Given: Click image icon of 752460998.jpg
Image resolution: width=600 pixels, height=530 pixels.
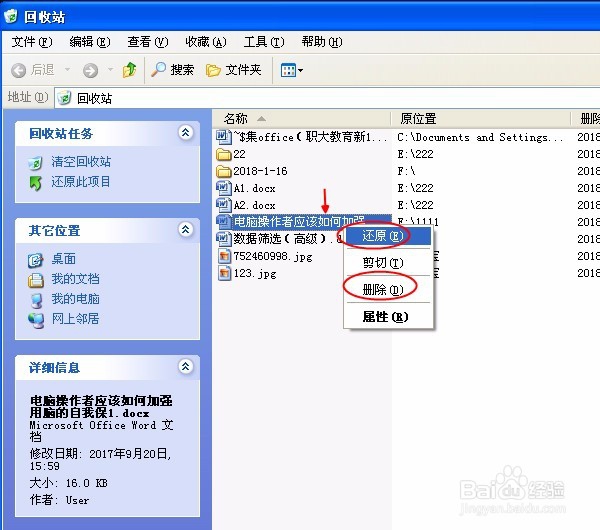Looking at the screenshot, I should pos(225,256).
